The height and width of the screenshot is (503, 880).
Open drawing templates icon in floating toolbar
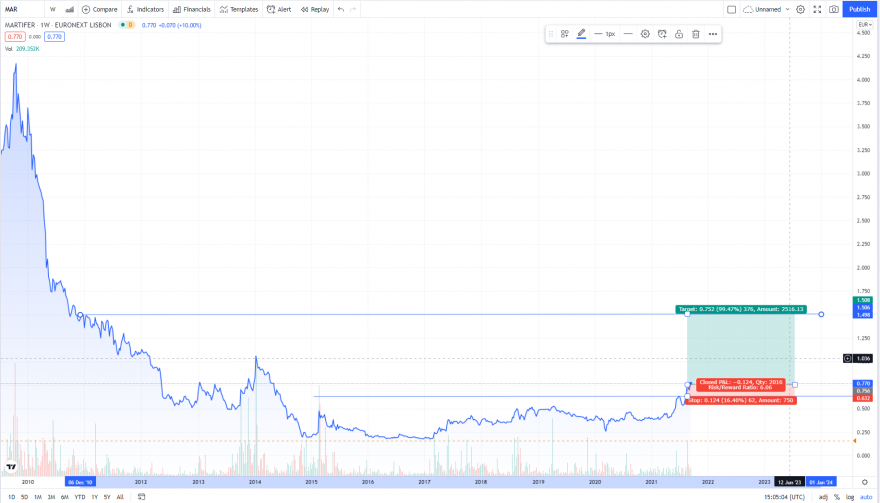pyautogui.click(x=565, y=34)
